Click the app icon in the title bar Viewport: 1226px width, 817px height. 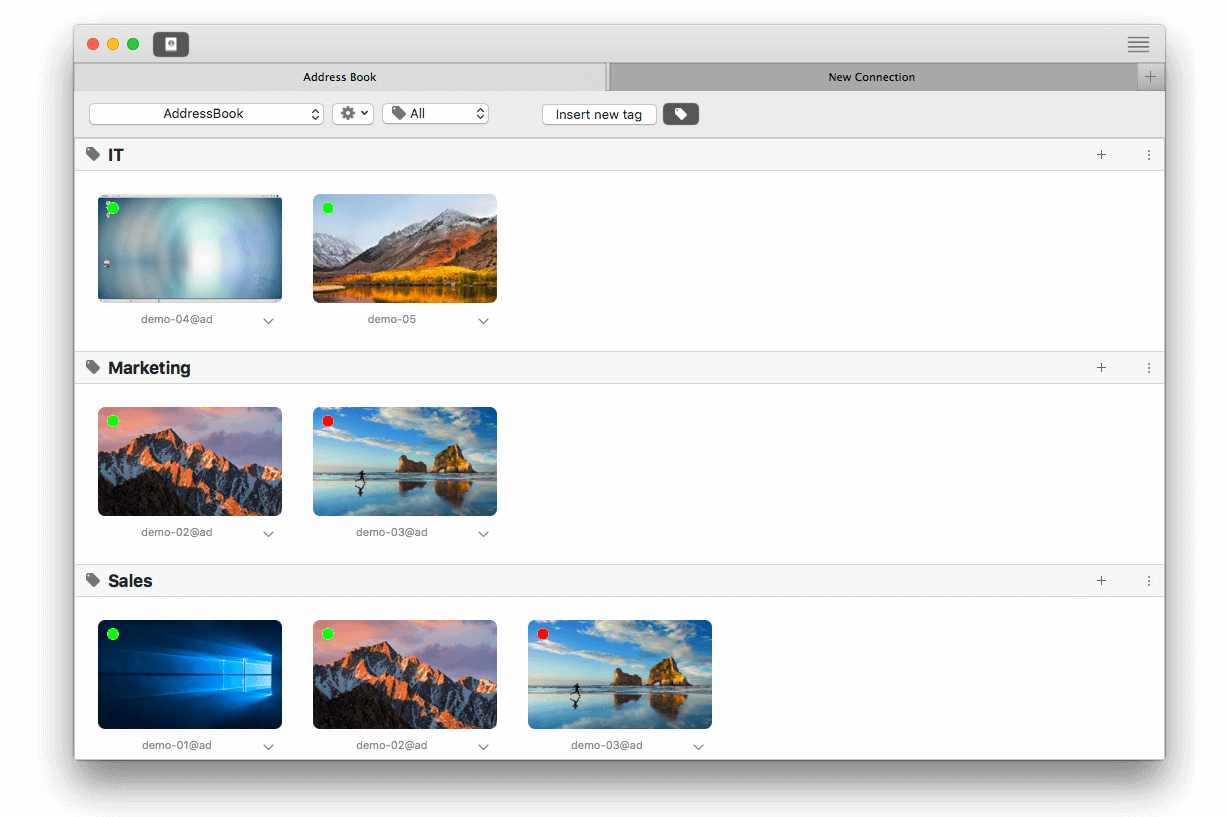(x=170, y=44)
